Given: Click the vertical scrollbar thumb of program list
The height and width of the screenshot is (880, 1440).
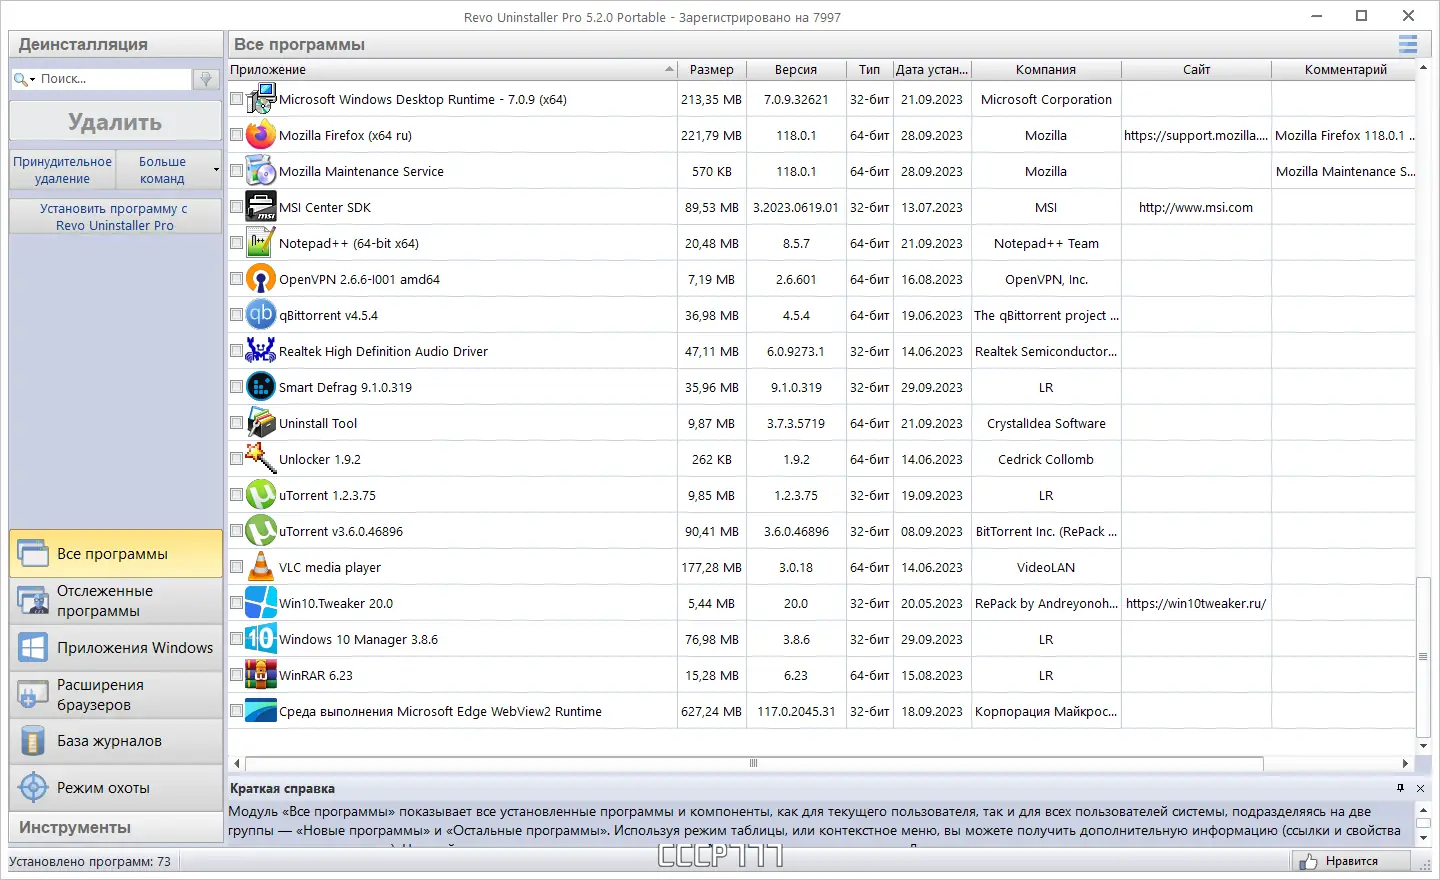Looking at the screenshot, I should pyautogui.click(x=1423, y=657).
